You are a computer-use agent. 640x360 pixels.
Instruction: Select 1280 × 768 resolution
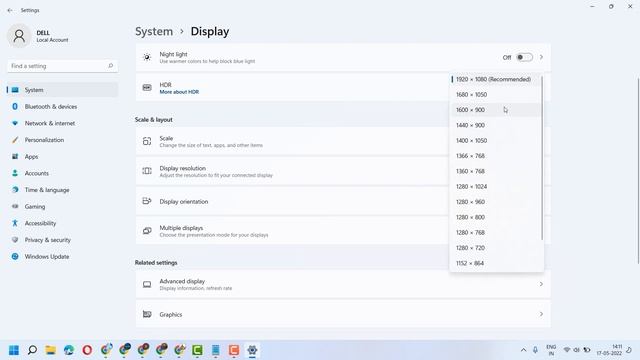click(x=496, y=233)
